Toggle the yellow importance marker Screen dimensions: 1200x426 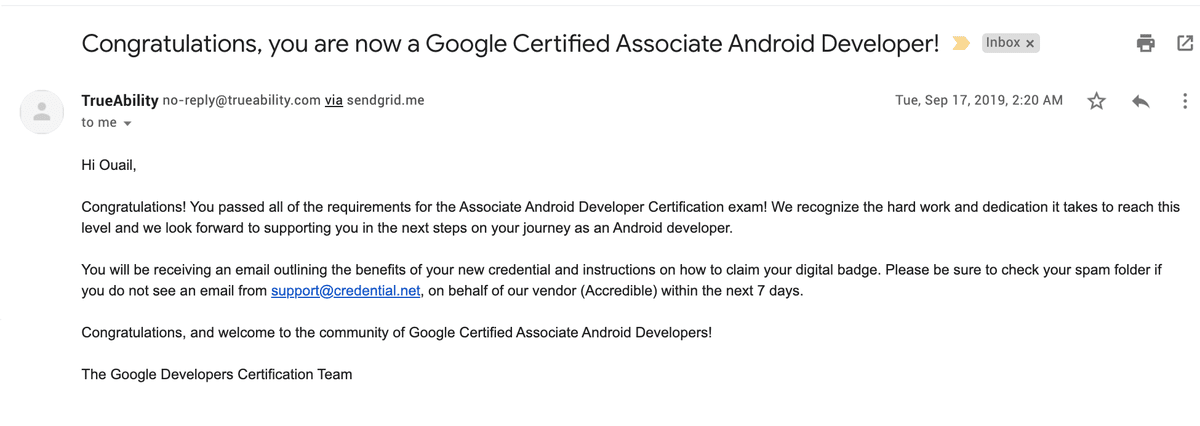(961, 43)
